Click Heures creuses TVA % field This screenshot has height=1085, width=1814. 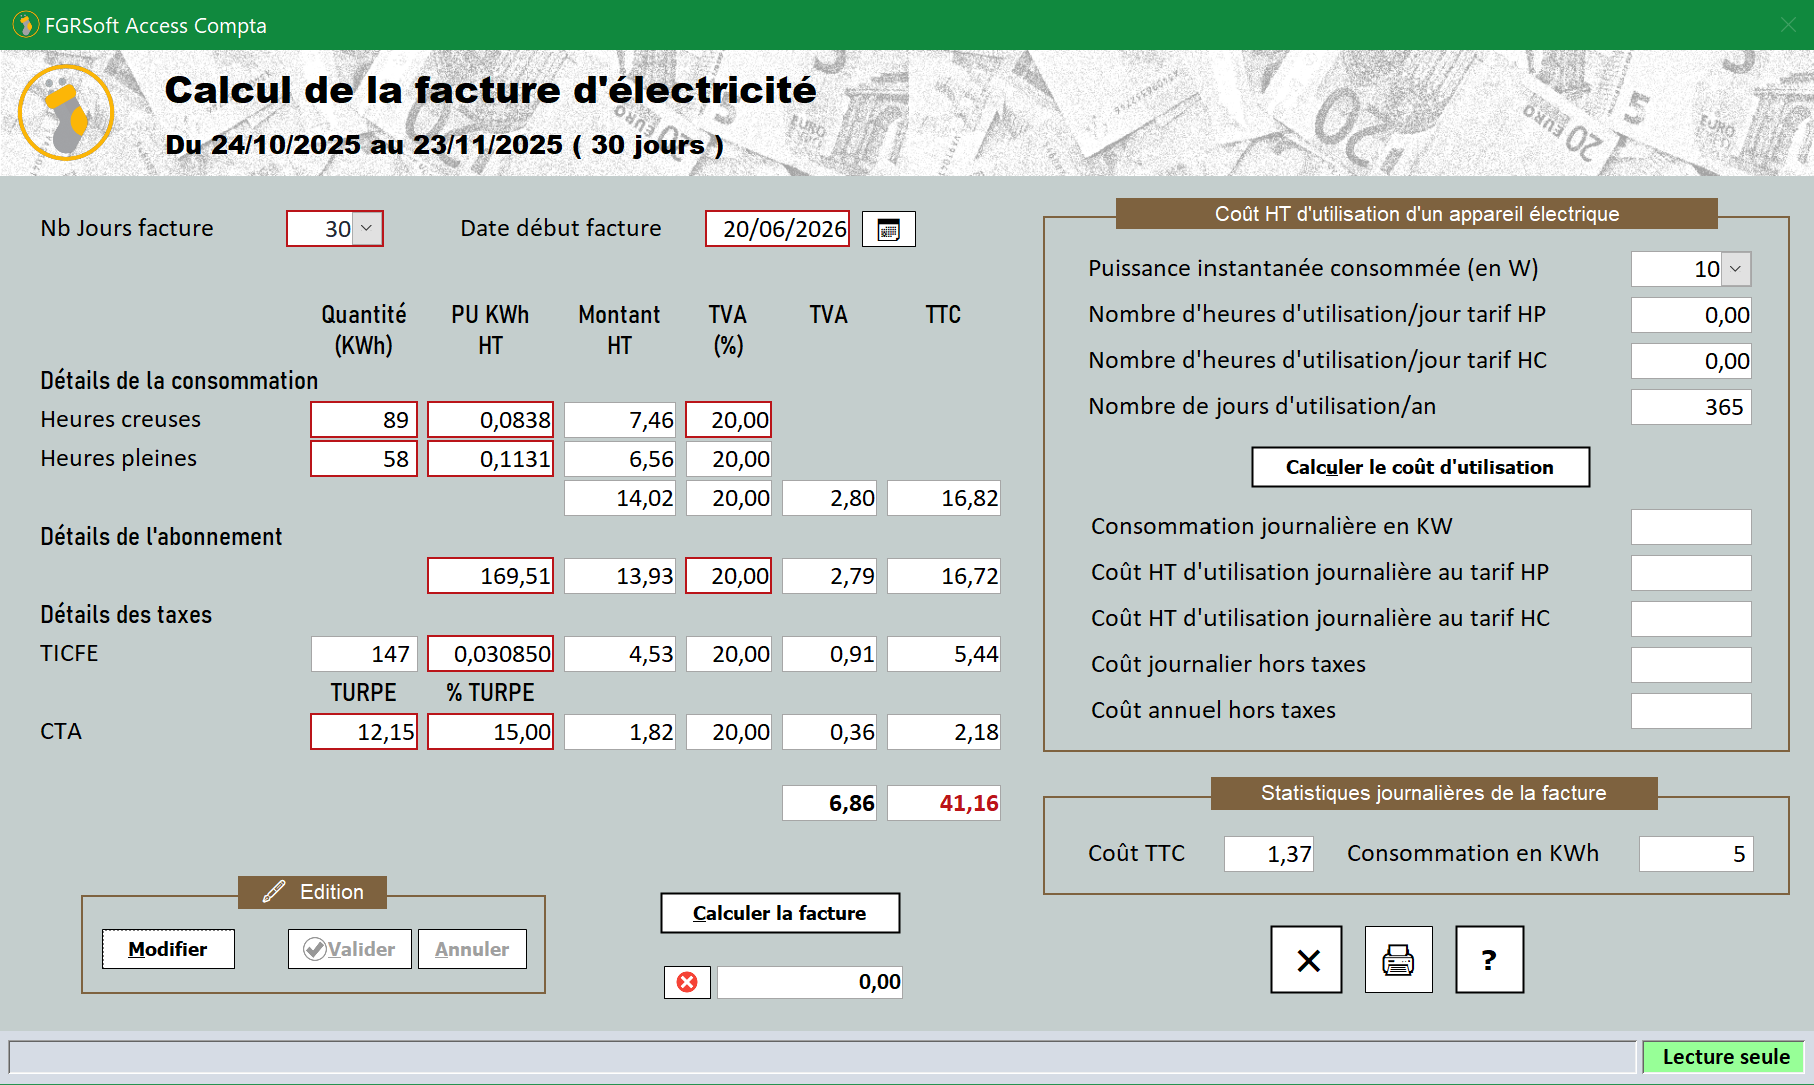(x=729, y=420)
